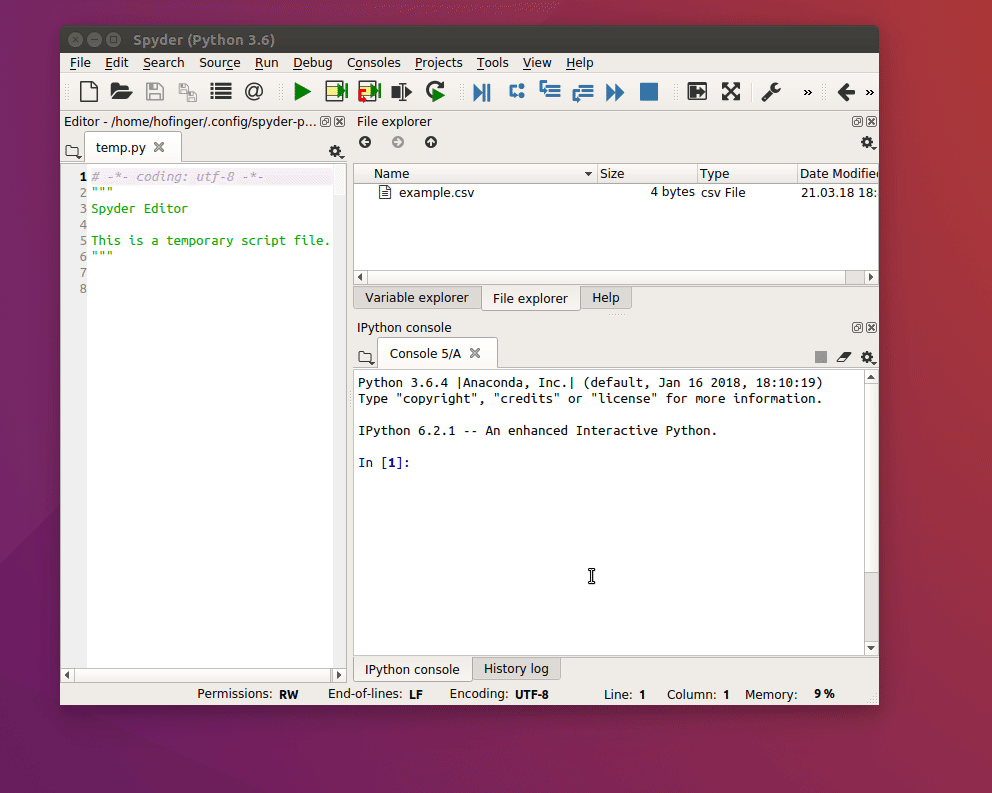
Task: Click the Date Modified column header
Action: pos(838,173)
